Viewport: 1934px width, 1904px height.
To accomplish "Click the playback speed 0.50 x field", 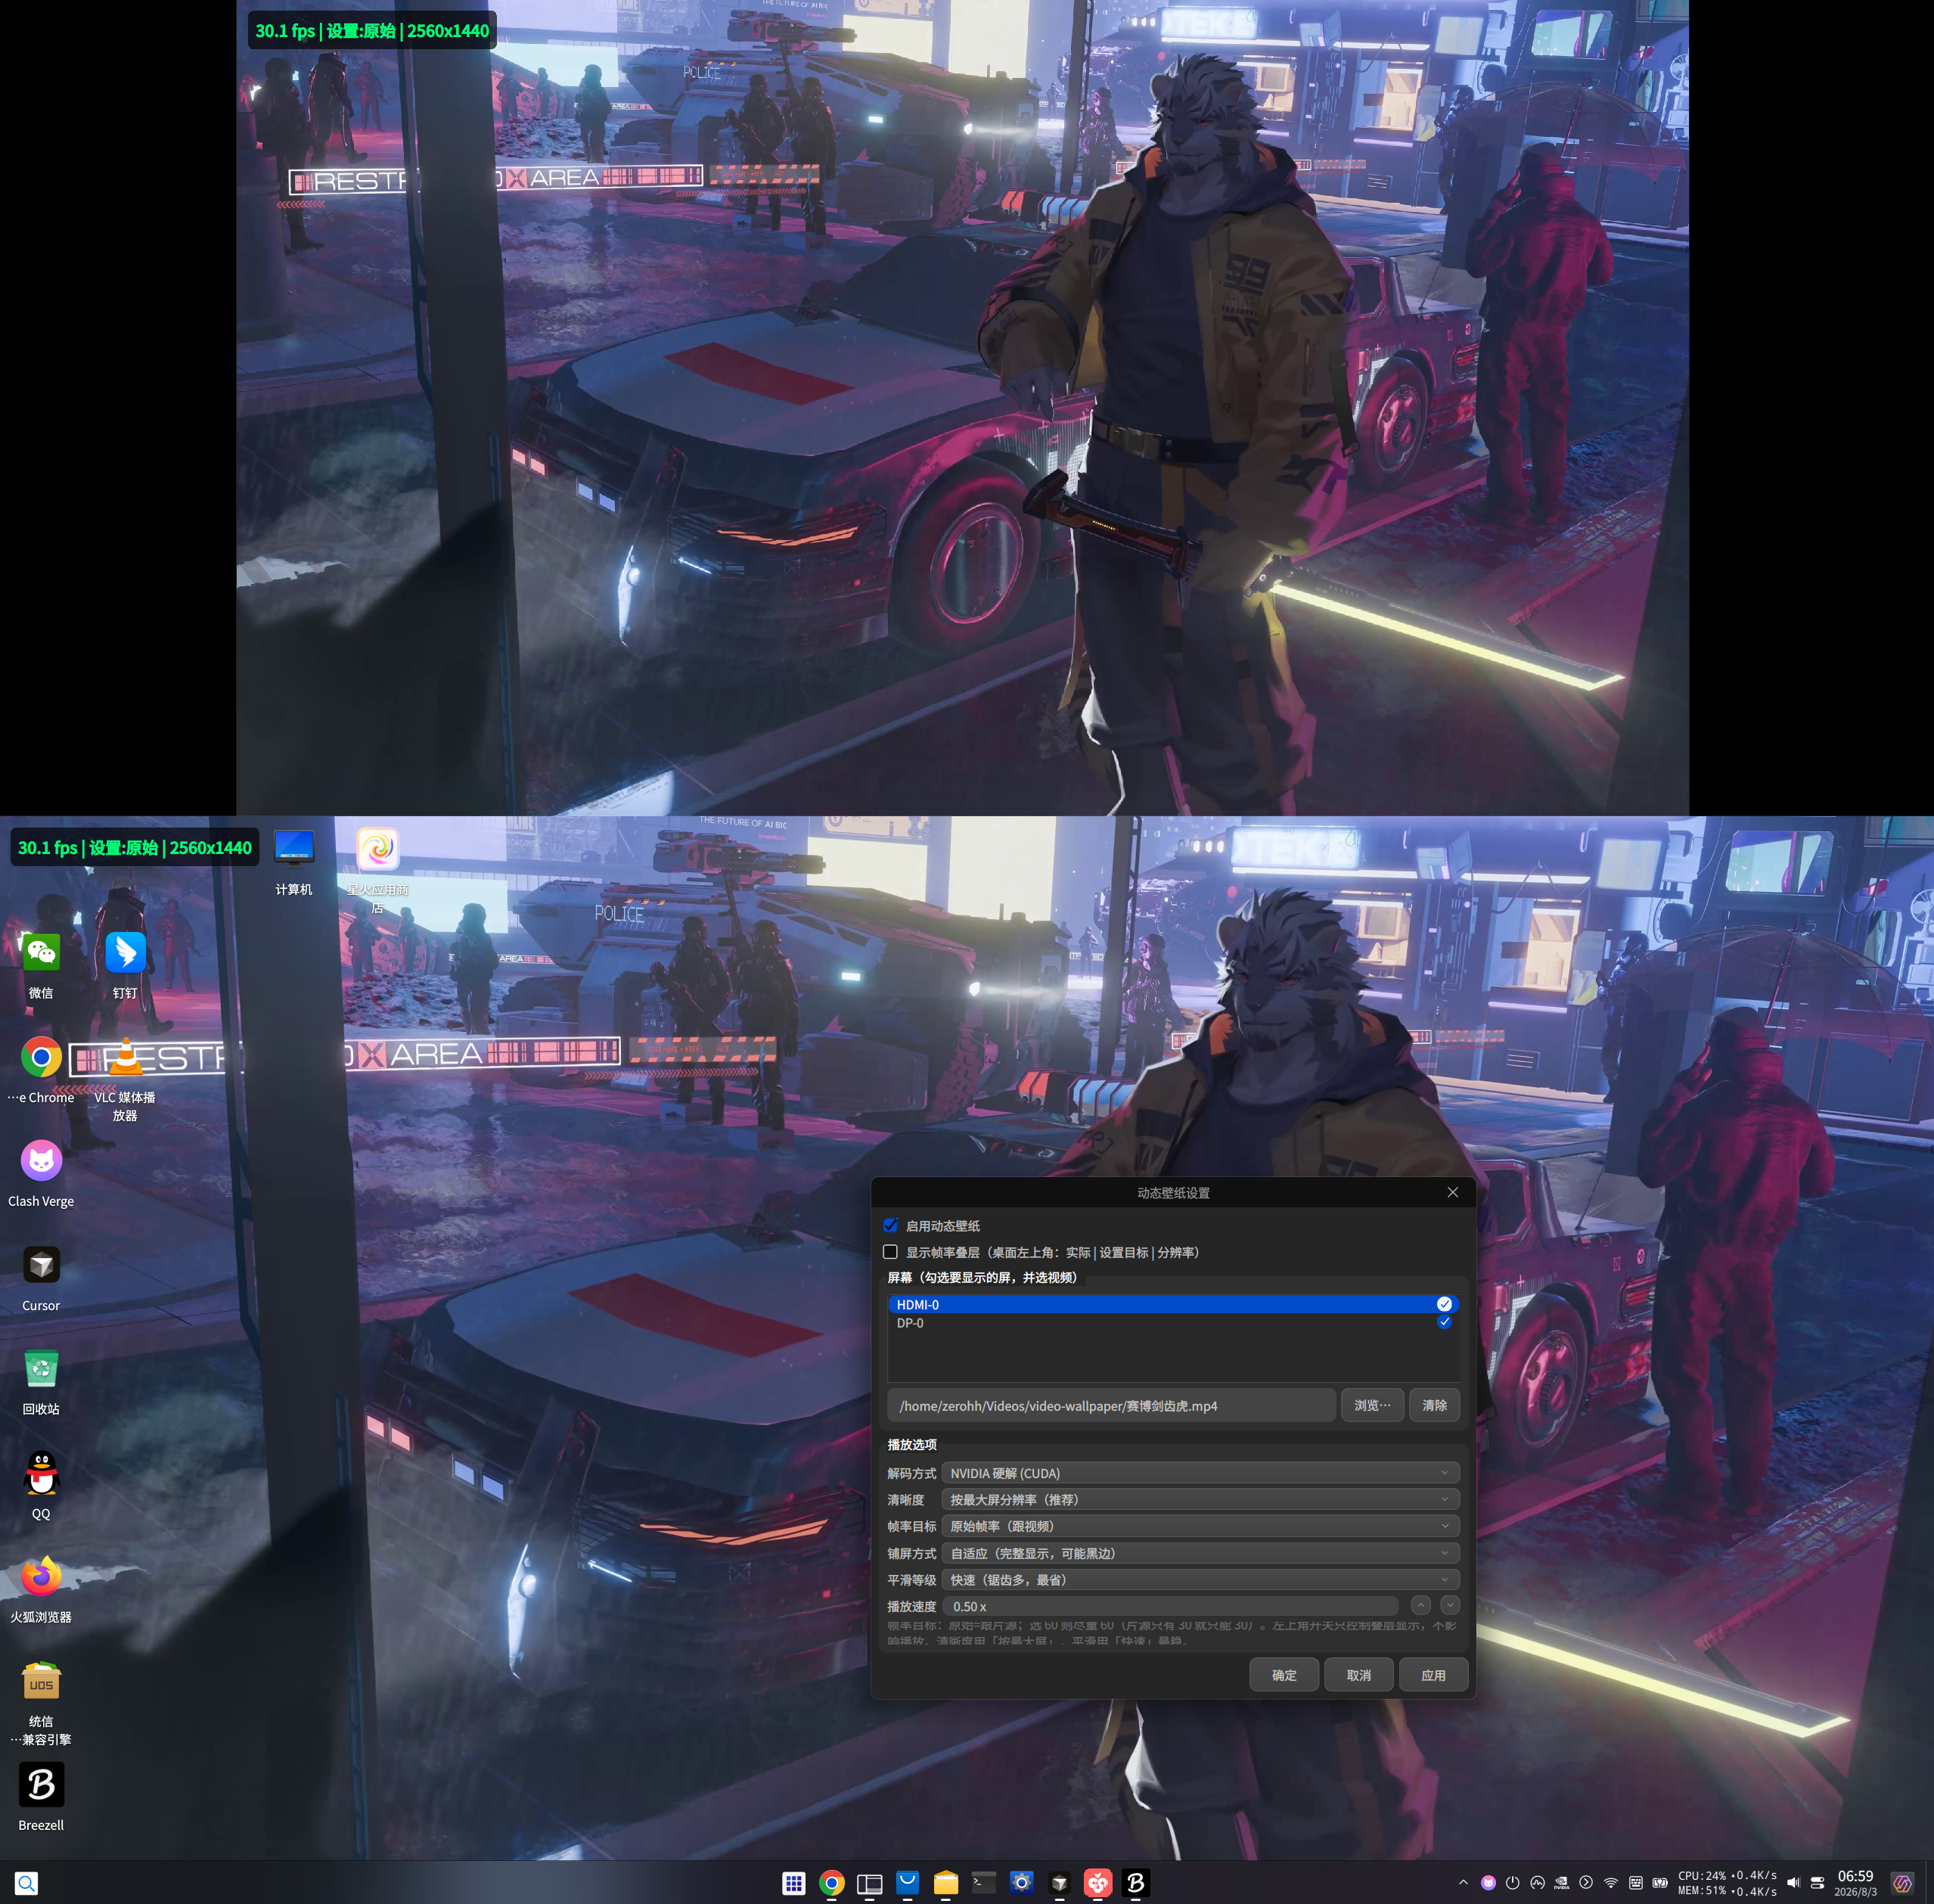I will 1171,1606.
